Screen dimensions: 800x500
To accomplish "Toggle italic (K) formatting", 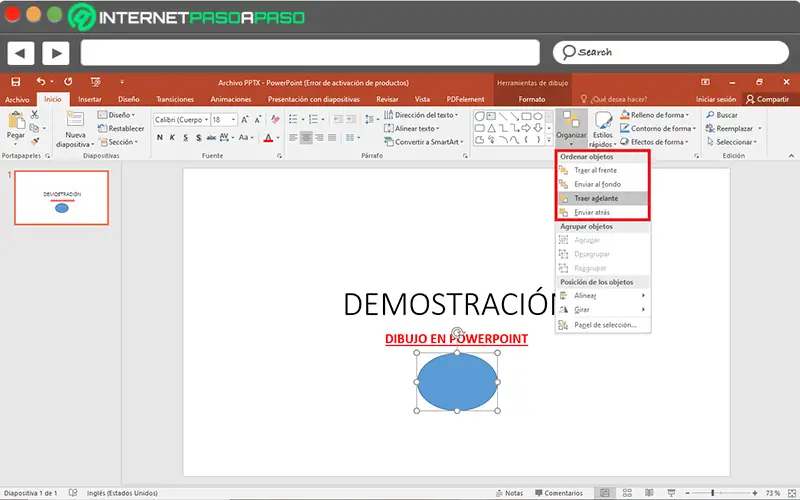I will (x=174, y=138).
